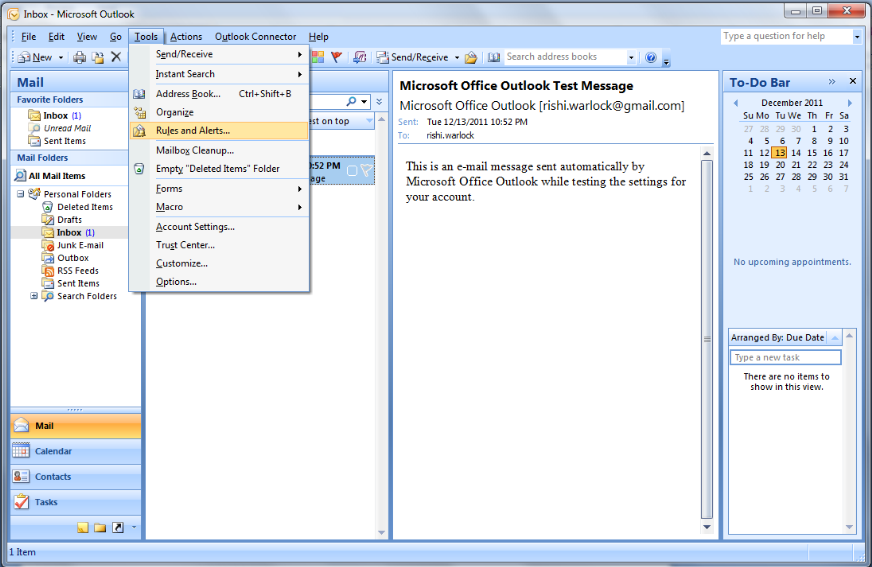Click the Type a new task field

(785, 357)
